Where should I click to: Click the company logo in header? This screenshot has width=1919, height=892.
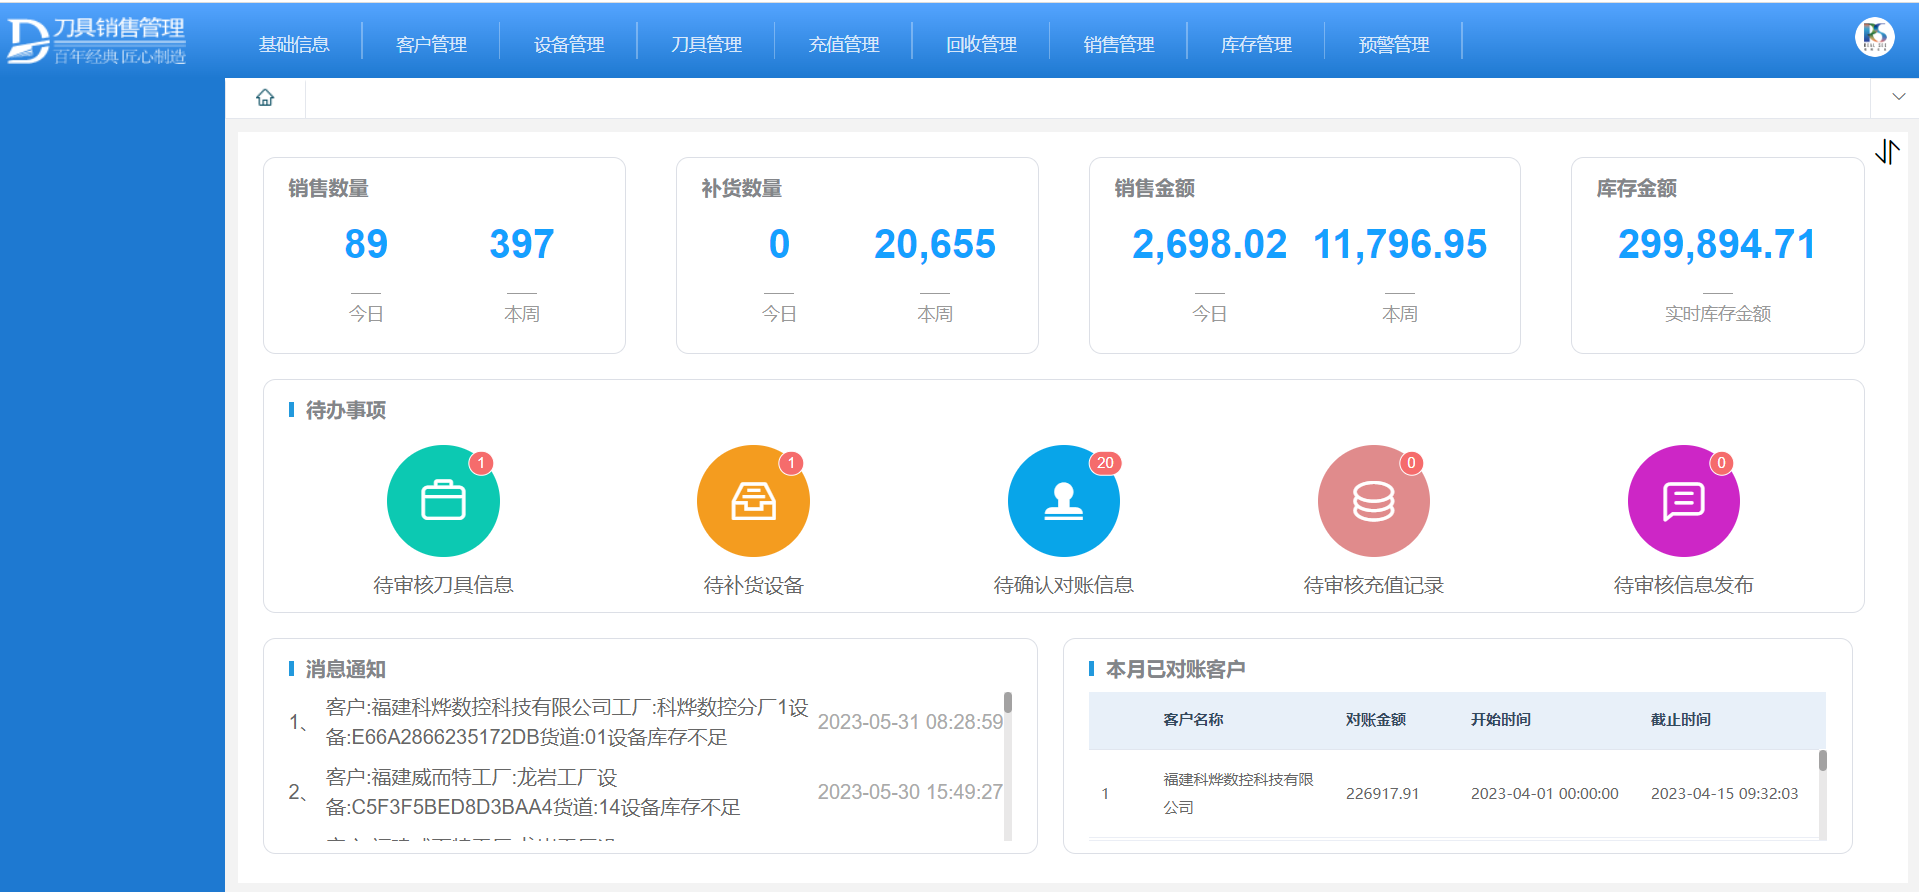pyautogui.click(x=97, y=41)
